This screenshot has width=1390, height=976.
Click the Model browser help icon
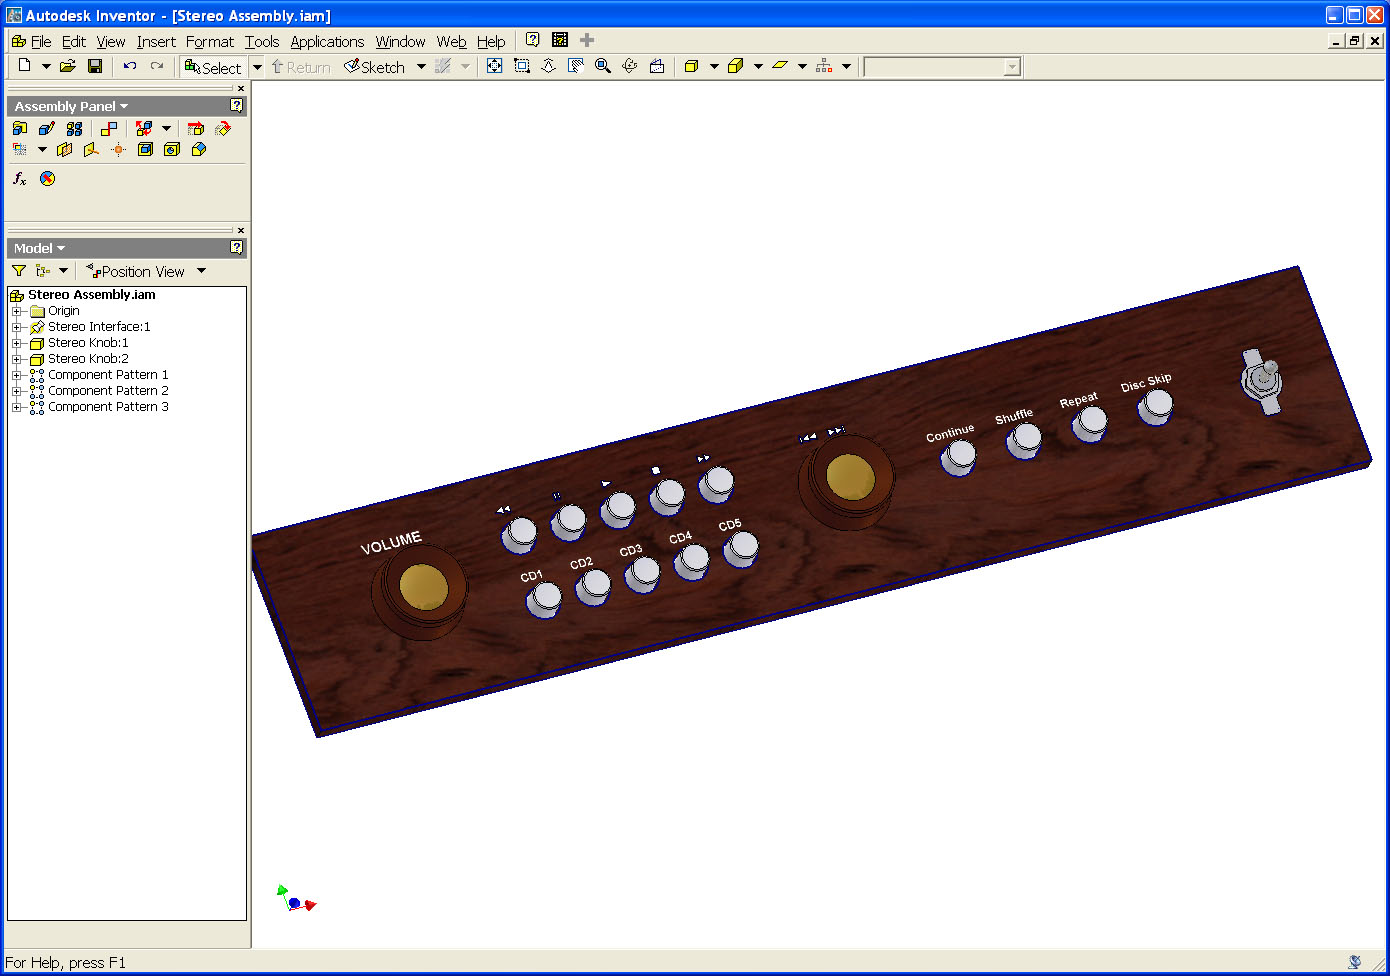click(236, 247)
